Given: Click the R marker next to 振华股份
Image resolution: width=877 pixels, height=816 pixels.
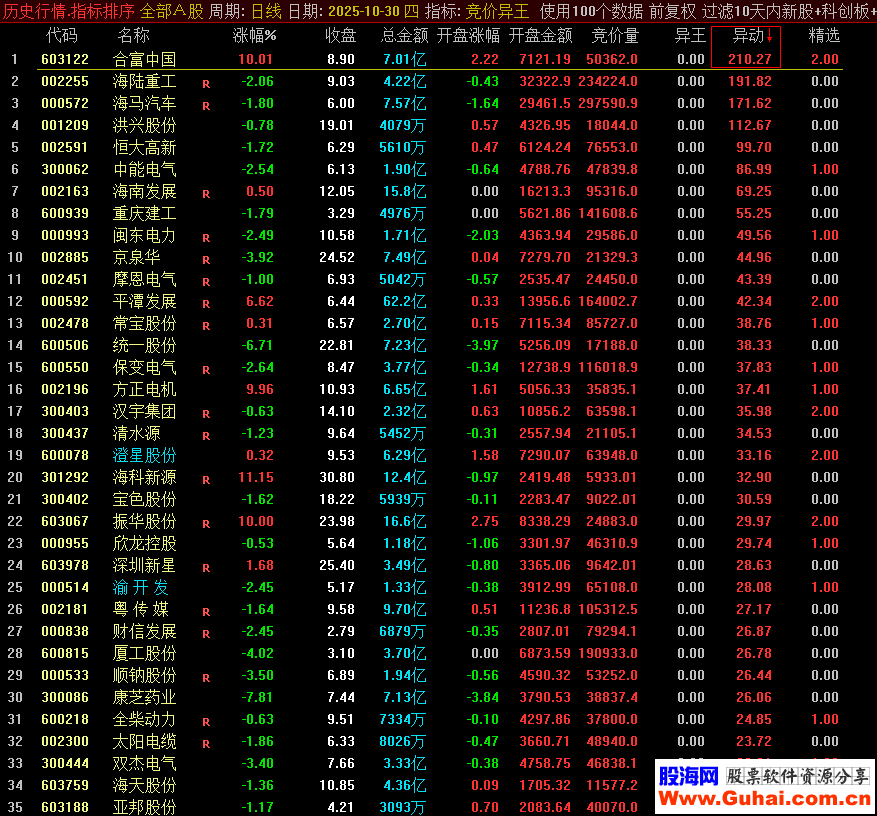Looking at the screenshot, I should point(206,523).
